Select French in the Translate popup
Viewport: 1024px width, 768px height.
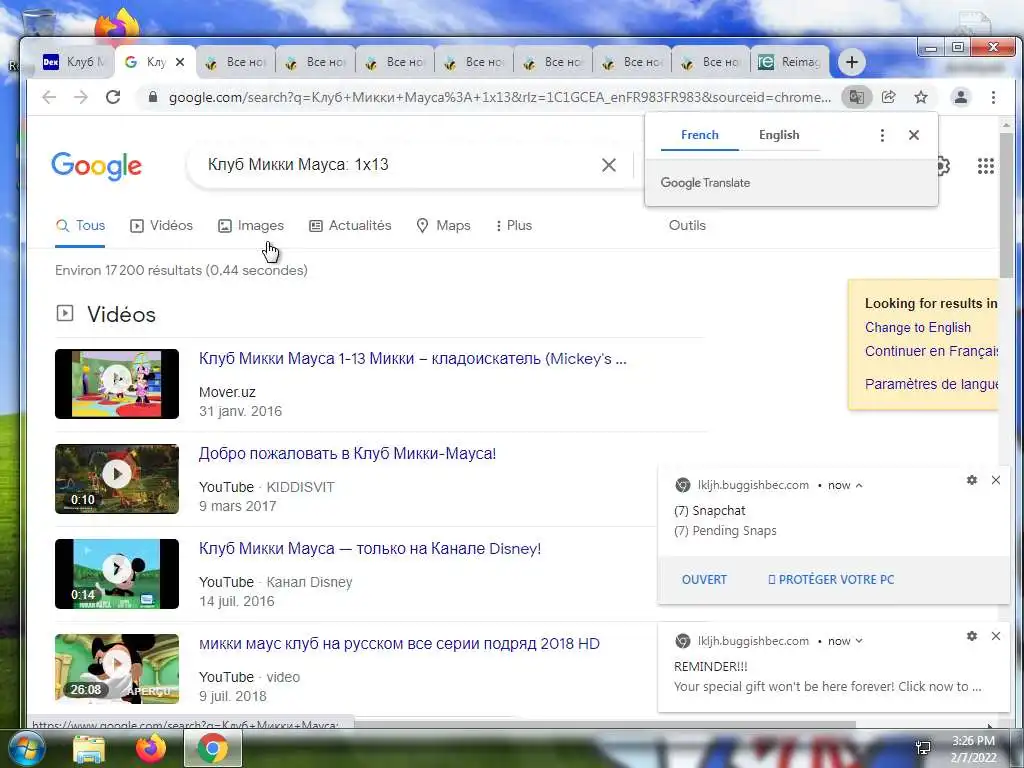point(699,135)
